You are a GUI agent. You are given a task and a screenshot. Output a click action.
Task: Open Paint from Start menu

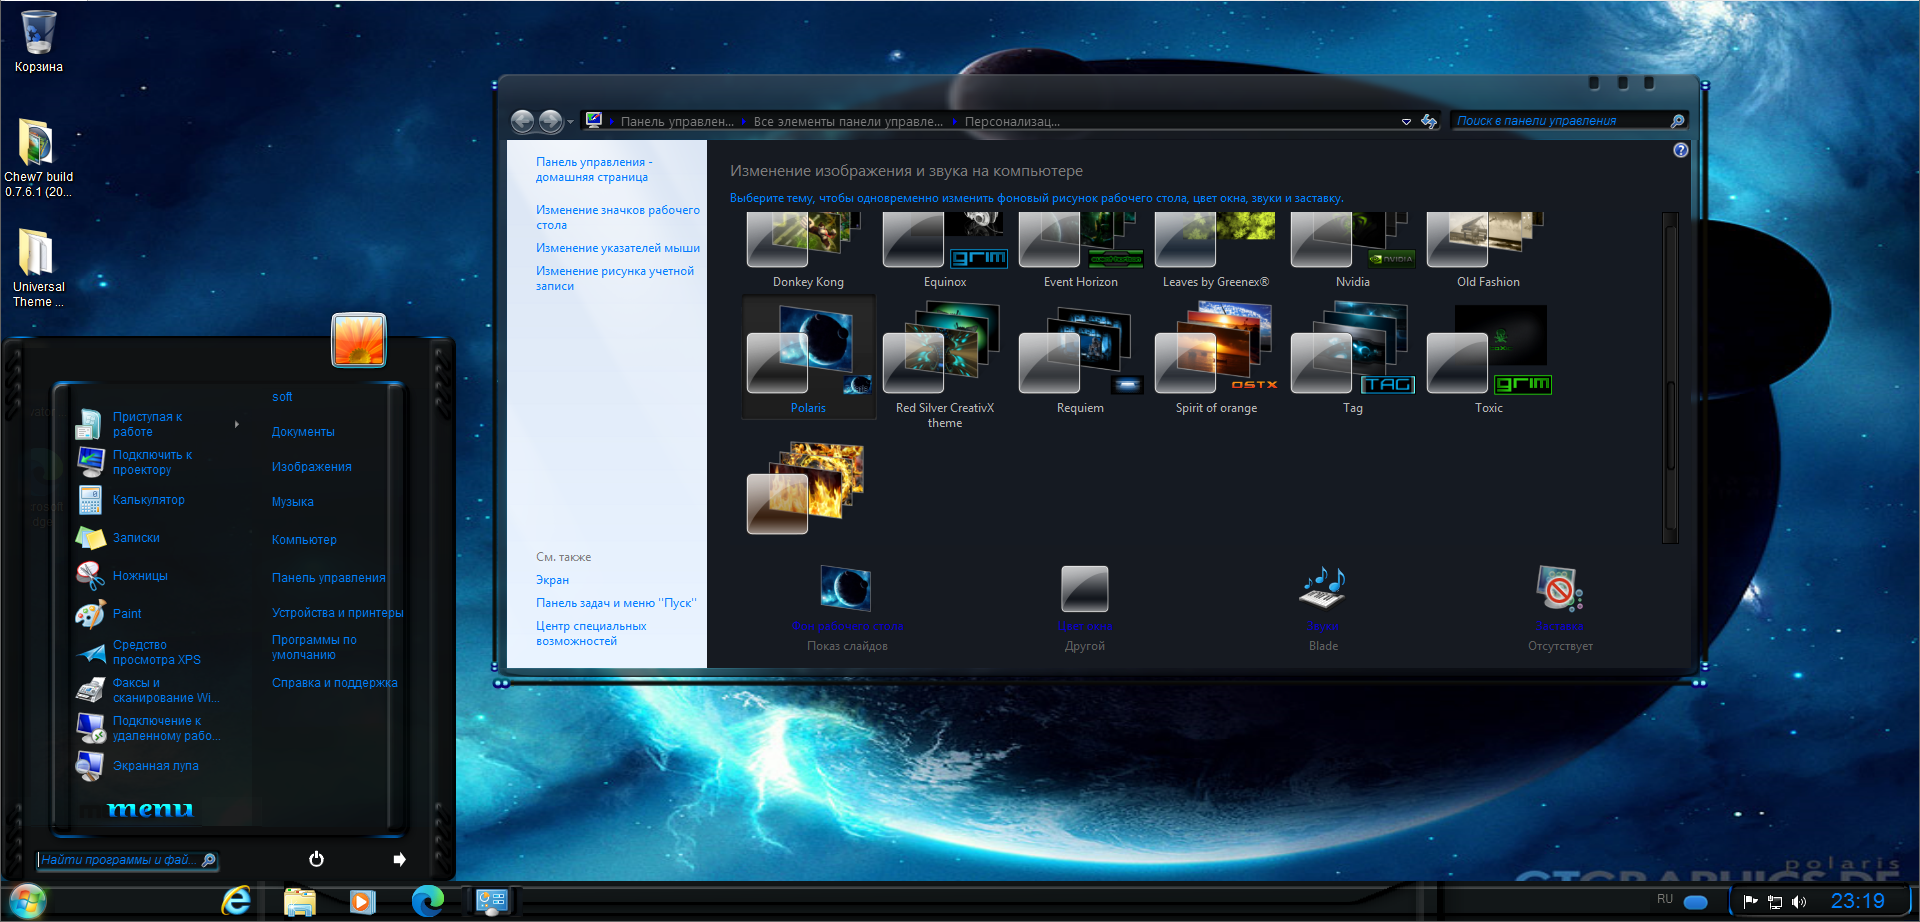click(x=127, y=614)
